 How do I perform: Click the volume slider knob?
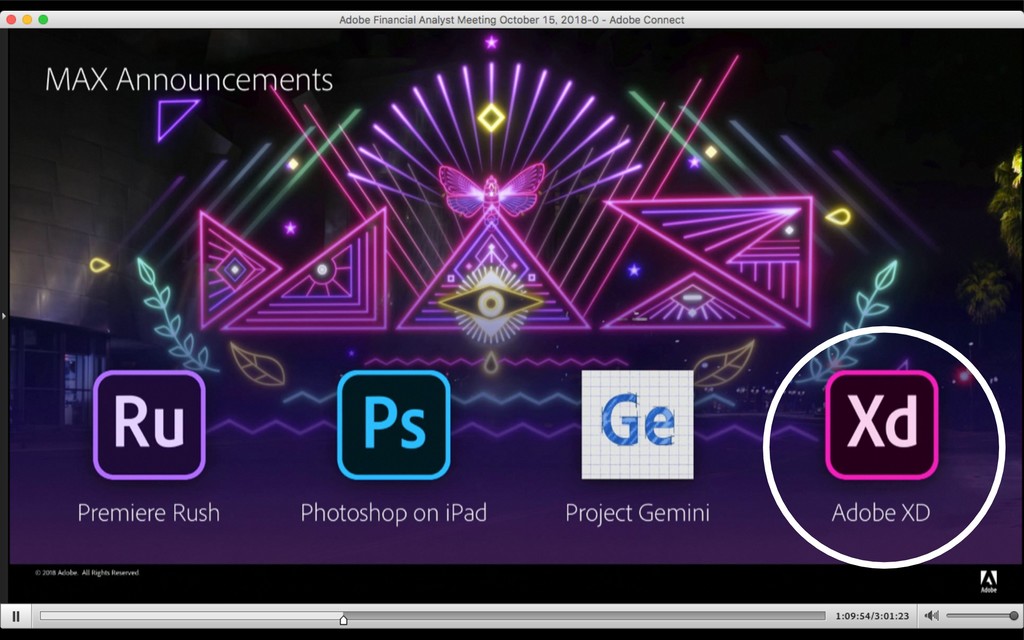pyautogui.click(x=1014, y=615)
